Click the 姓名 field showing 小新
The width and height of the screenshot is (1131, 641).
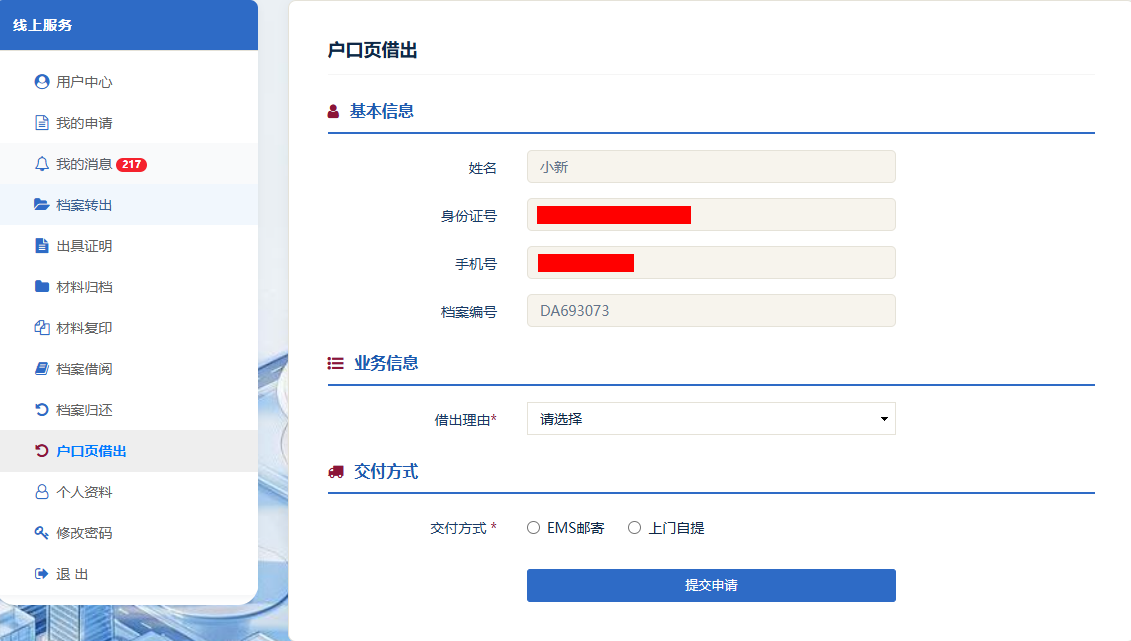coord(711,167)
